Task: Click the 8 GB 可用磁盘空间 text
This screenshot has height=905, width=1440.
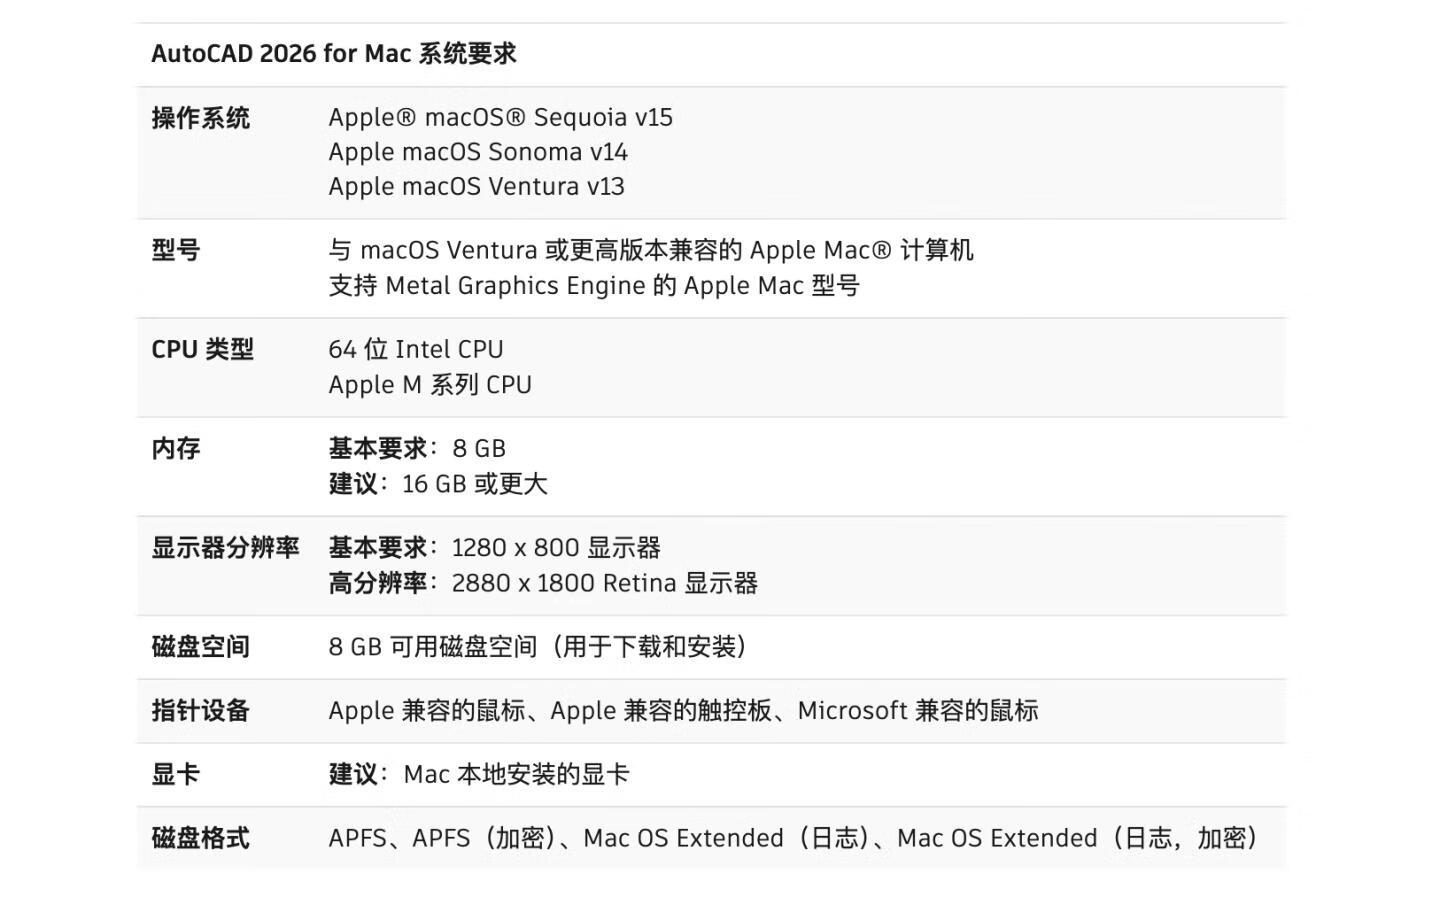Action: point(538,647)
